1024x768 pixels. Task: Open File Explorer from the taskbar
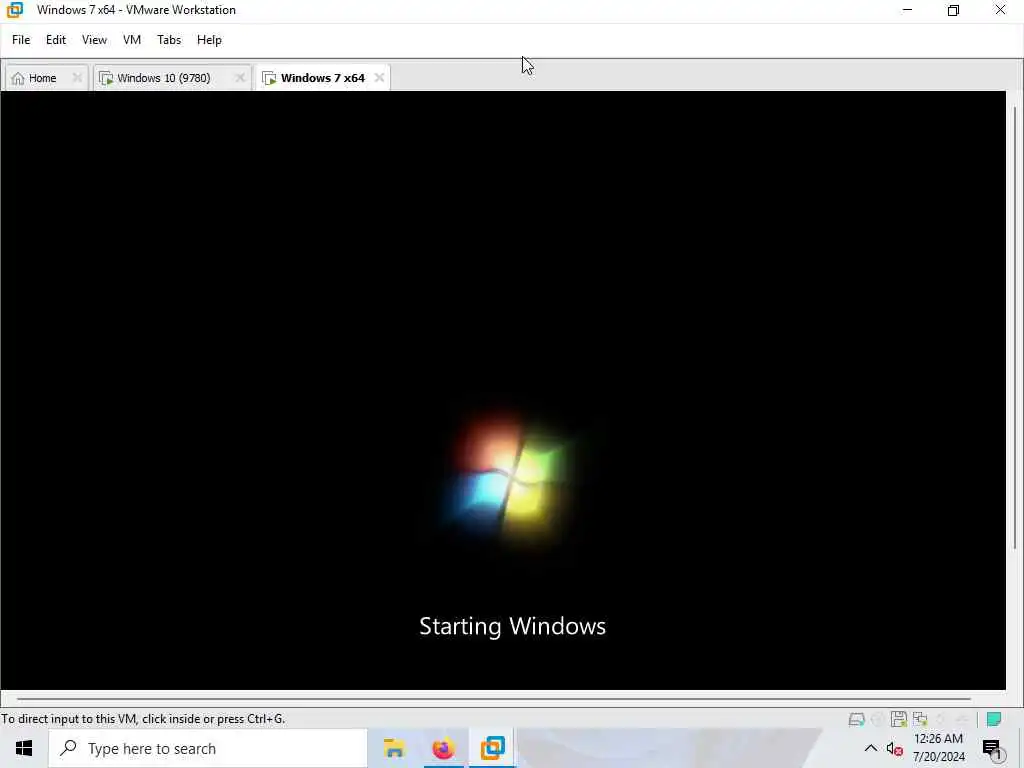tap(394, 748)
